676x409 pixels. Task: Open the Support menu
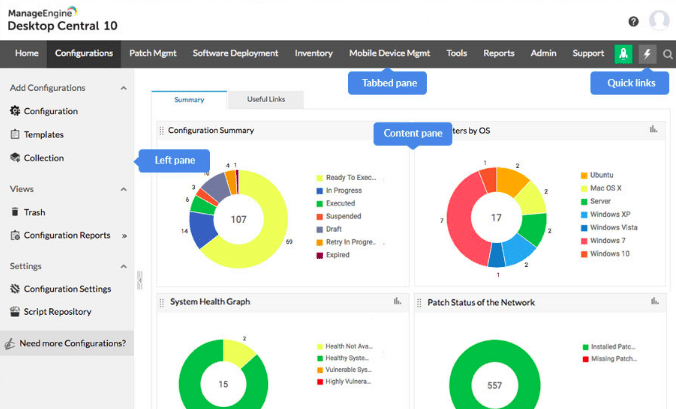click(588, 53)
